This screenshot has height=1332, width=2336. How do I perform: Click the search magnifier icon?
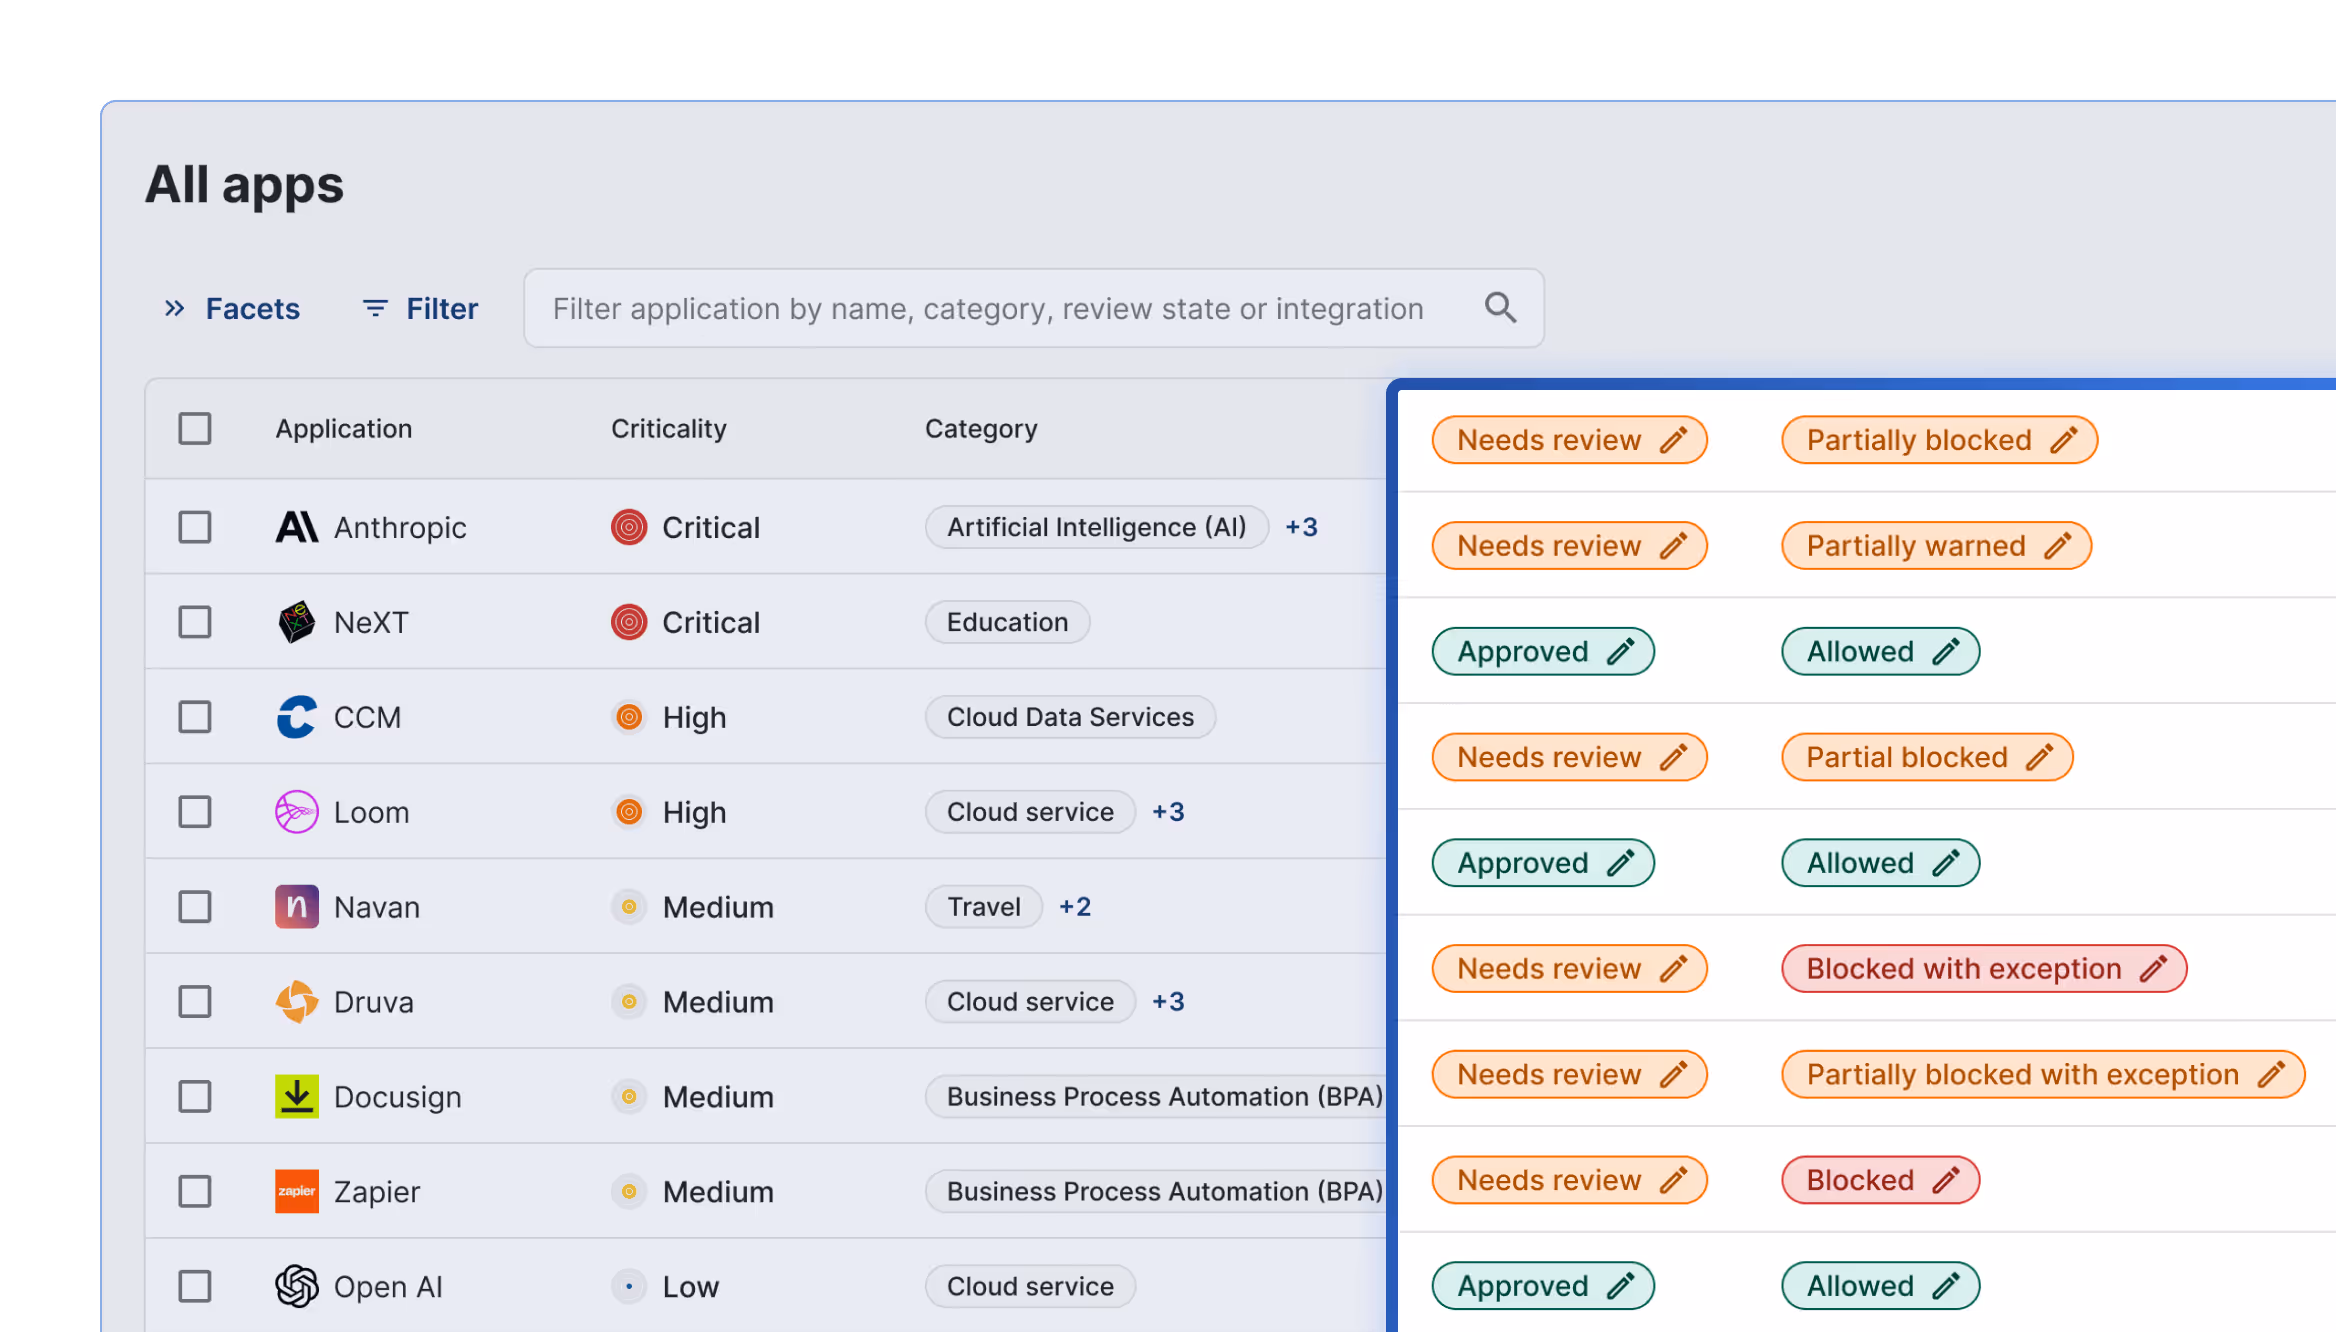pyautogui.click(x=1500, y=308)
